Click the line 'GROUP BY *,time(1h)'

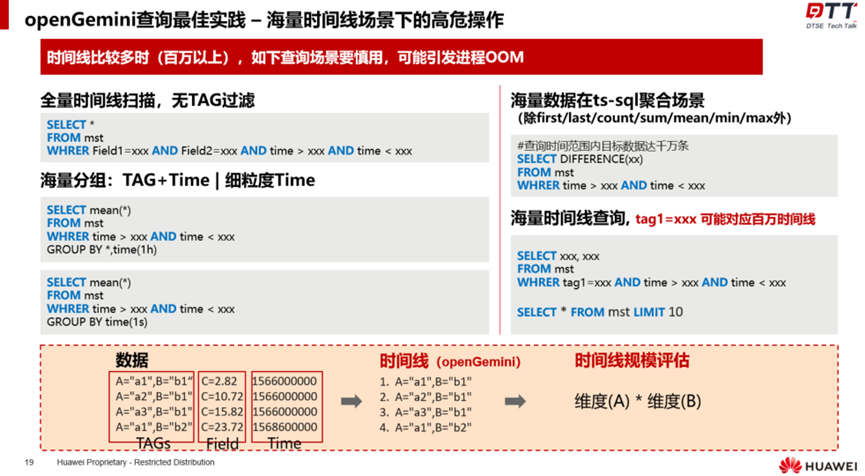coord(102,250)
